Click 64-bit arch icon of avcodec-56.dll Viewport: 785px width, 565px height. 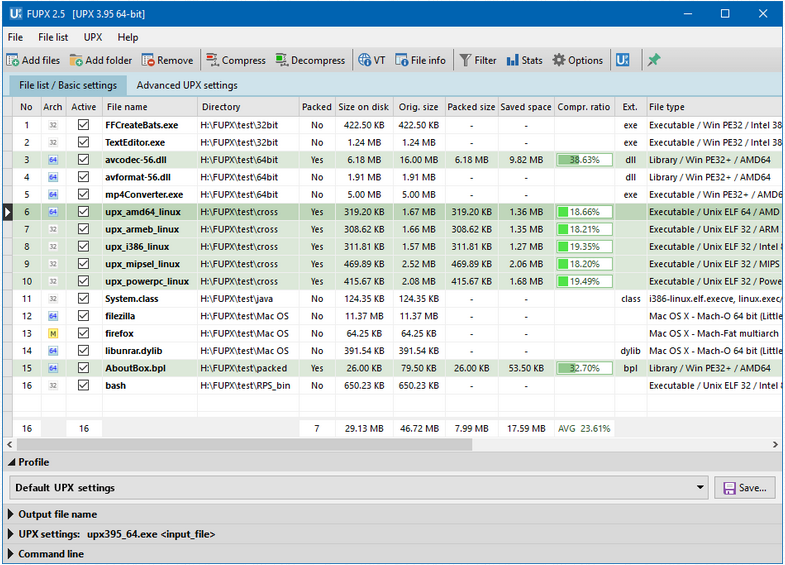click(53, 160)
